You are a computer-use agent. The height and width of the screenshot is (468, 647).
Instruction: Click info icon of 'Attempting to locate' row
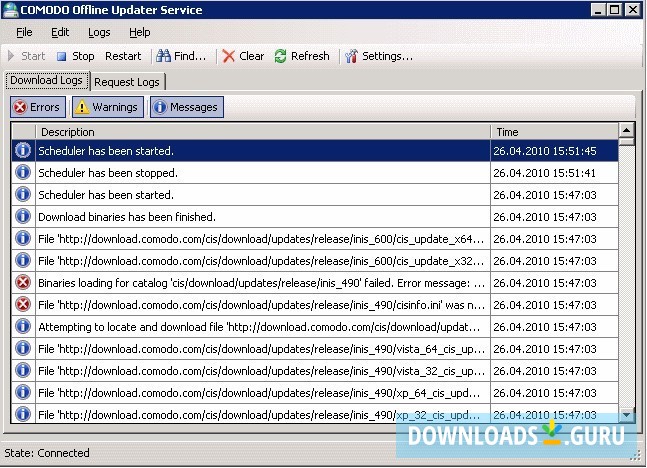23,326
